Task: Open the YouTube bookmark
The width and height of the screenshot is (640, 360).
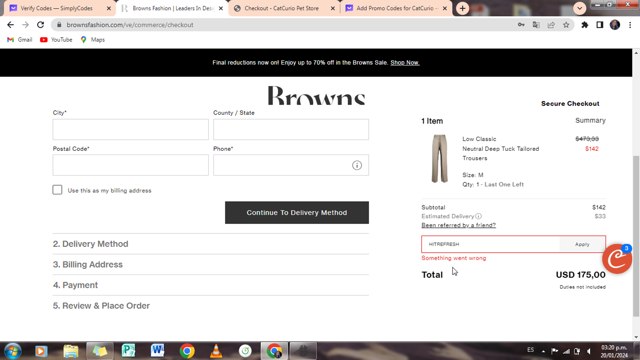Action: coord(56,40)
